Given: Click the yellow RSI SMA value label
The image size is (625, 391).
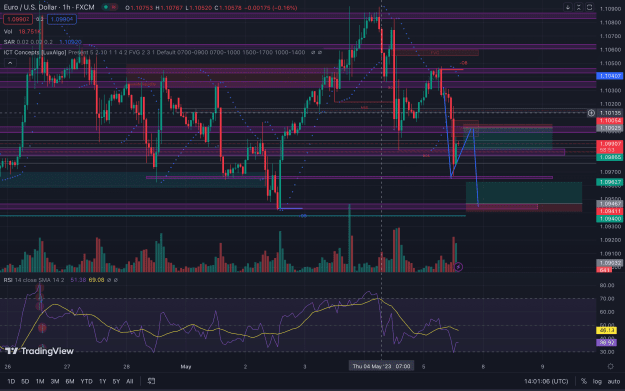Looking at the screenshot, I should point(606,330).
